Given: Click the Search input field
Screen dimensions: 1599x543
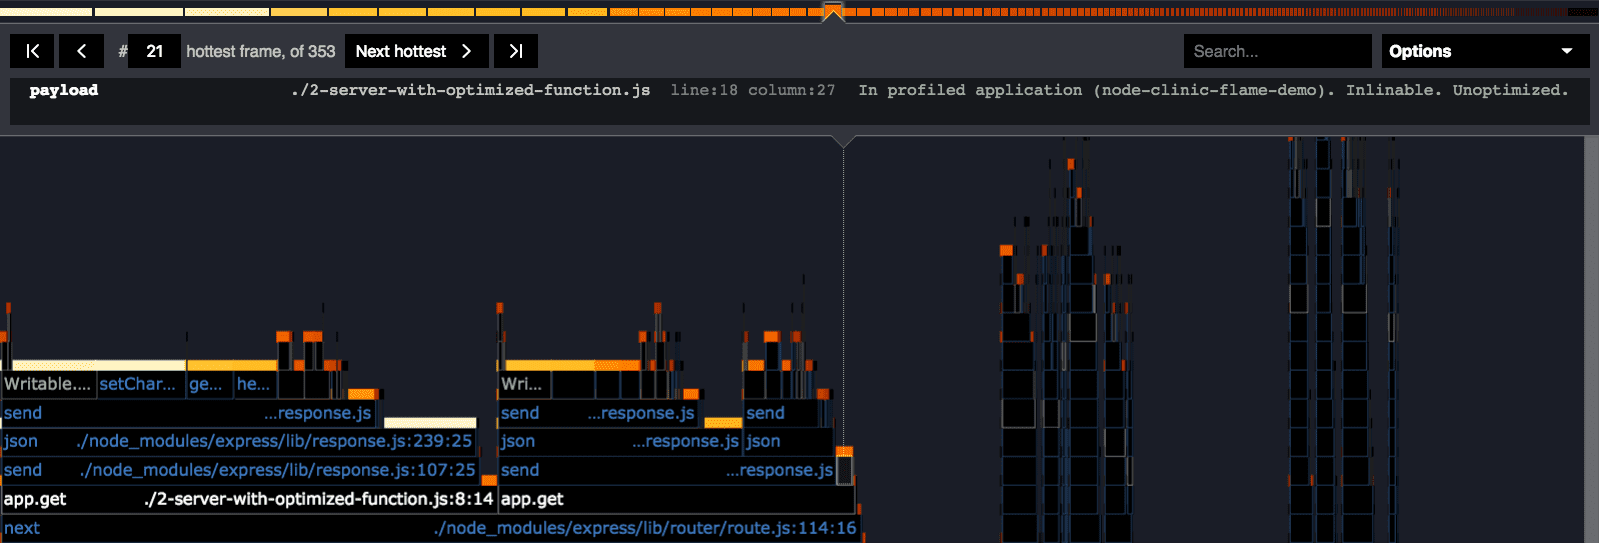Looking at the screenshot, I should pyautogui.click(x=1276, y=51).
